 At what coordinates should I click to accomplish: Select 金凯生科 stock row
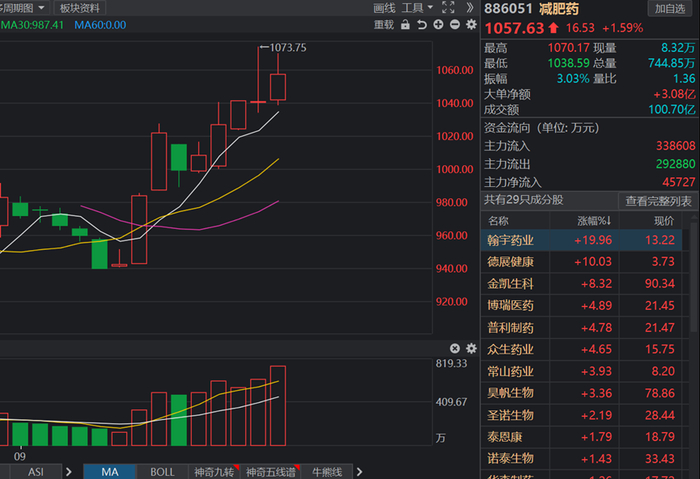(x=581, y=283)
